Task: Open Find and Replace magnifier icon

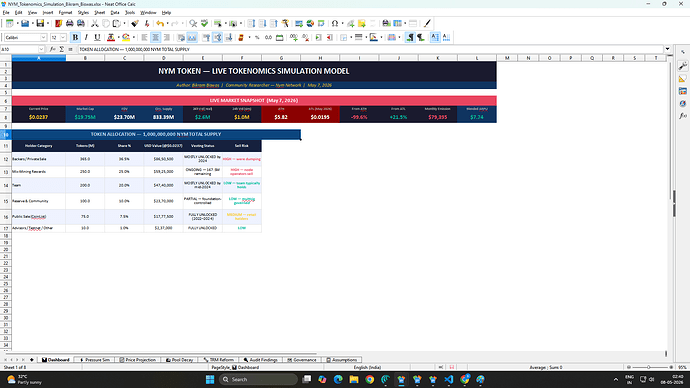Action: (193, 23)
